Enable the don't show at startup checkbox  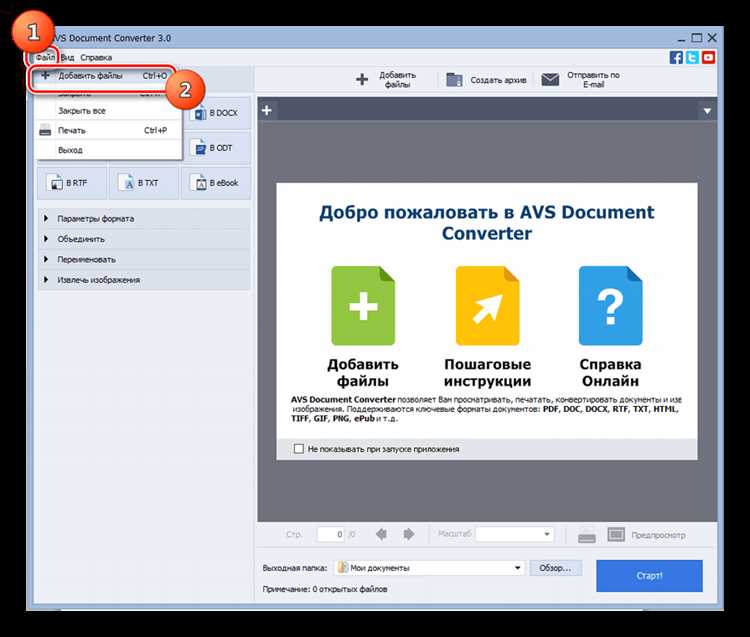[299, 449]
